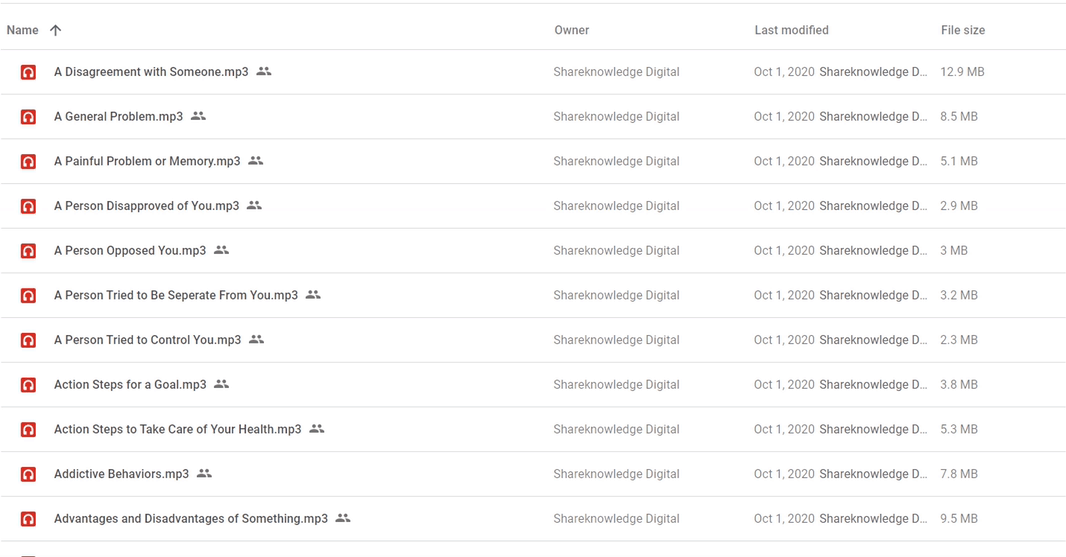Click the Owner column header

(x=571, y=30)
